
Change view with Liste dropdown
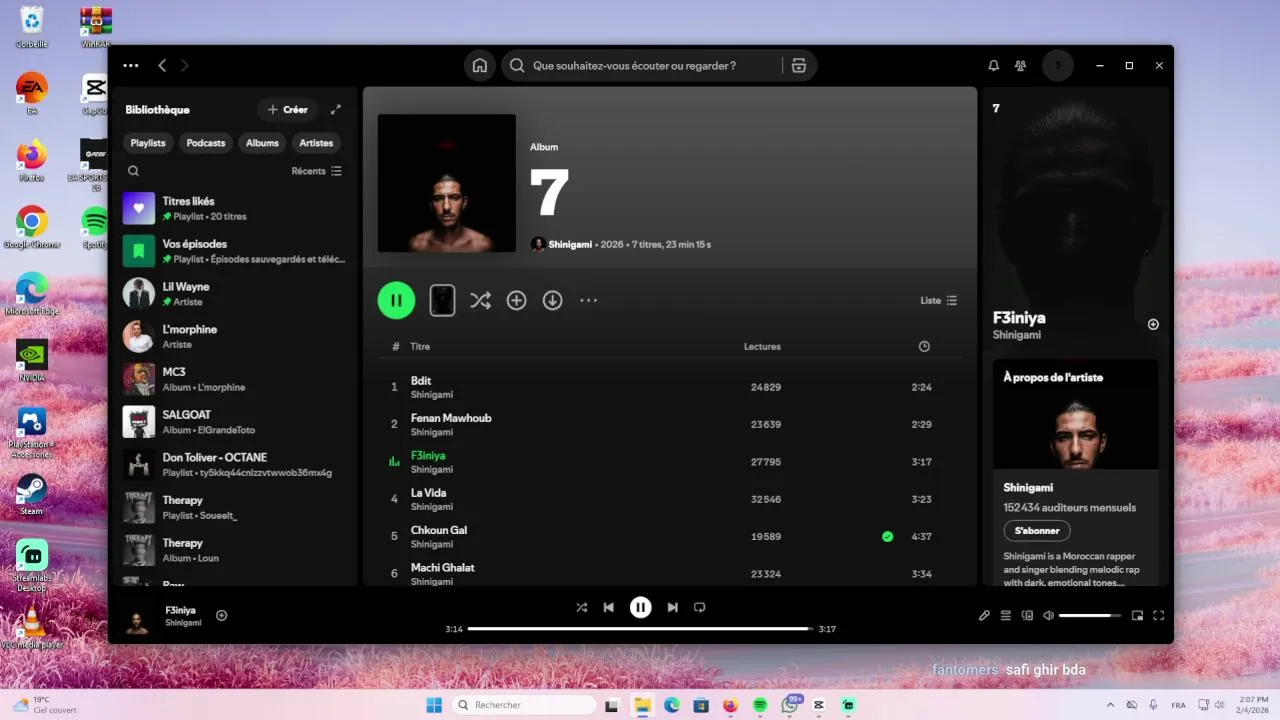939,300
